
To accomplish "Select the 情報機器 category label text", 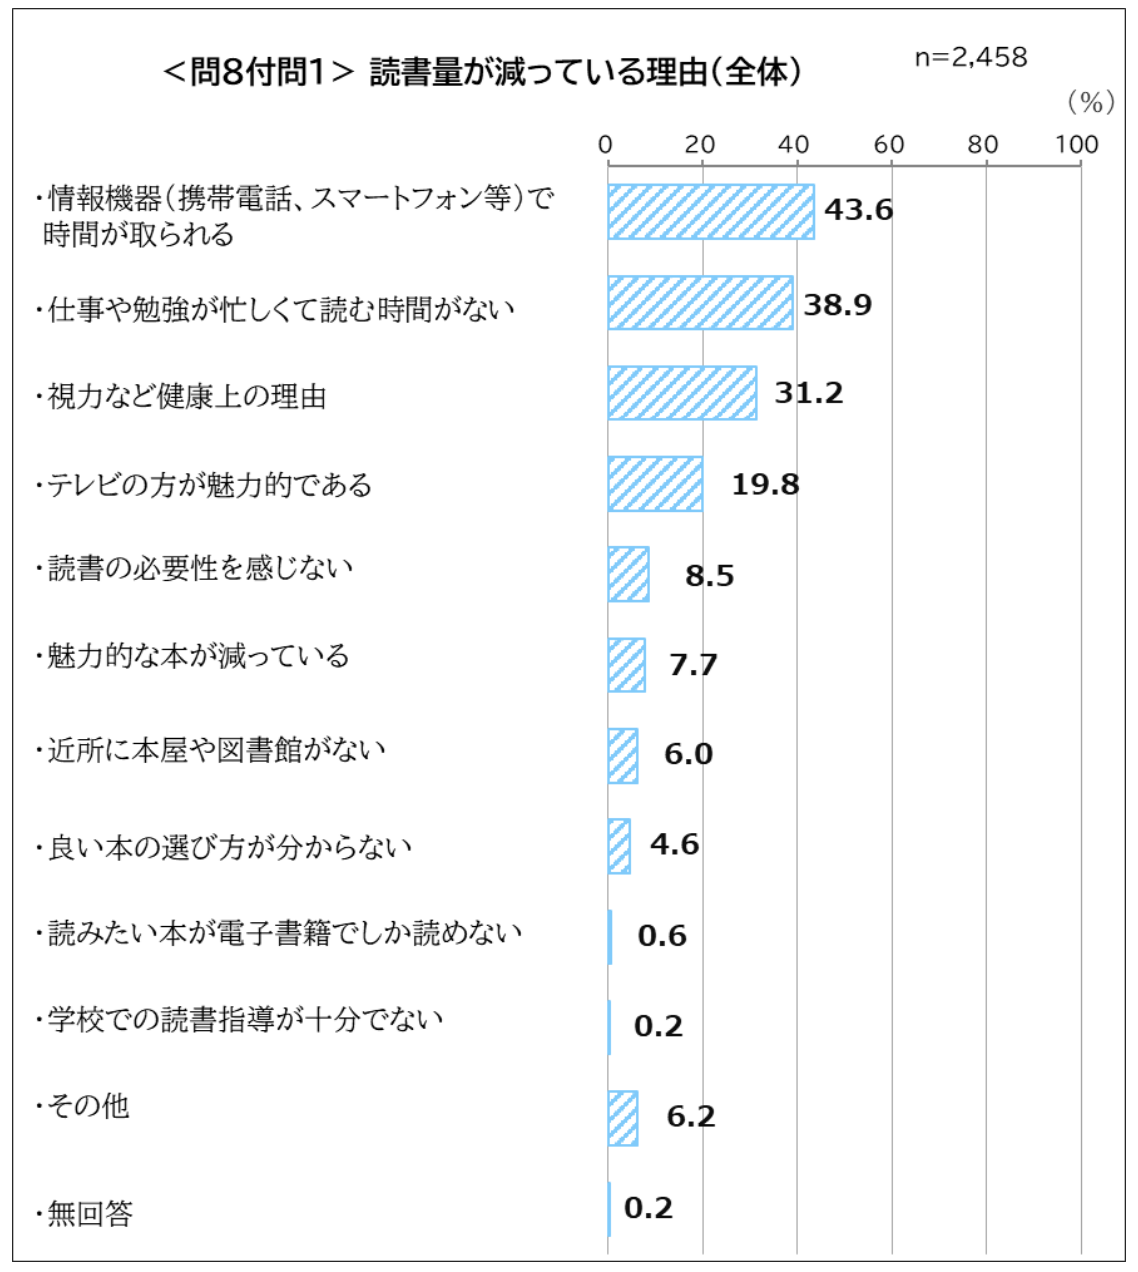I will (x=295, y=216).
